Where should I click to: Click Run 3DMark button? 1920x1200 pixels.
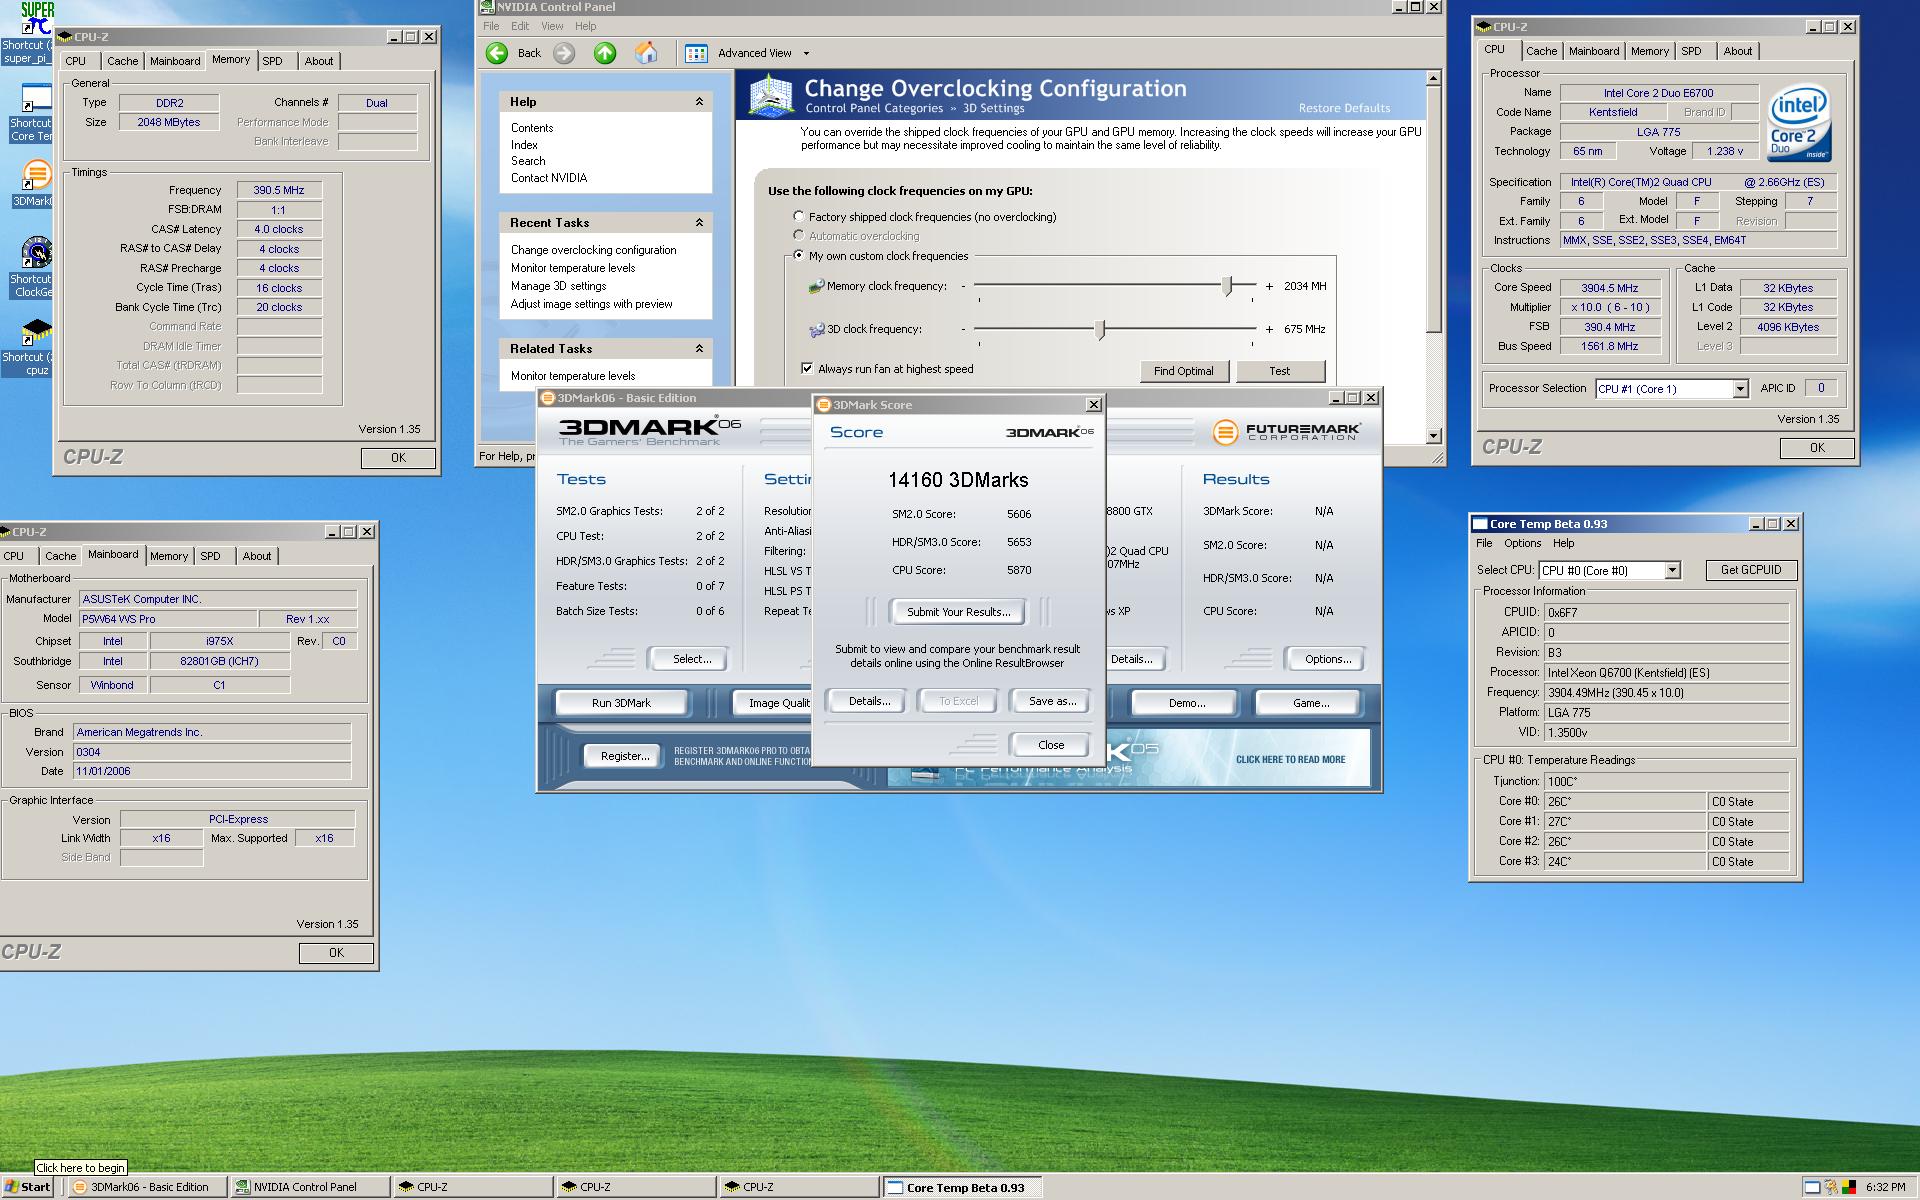pos(621,703)
